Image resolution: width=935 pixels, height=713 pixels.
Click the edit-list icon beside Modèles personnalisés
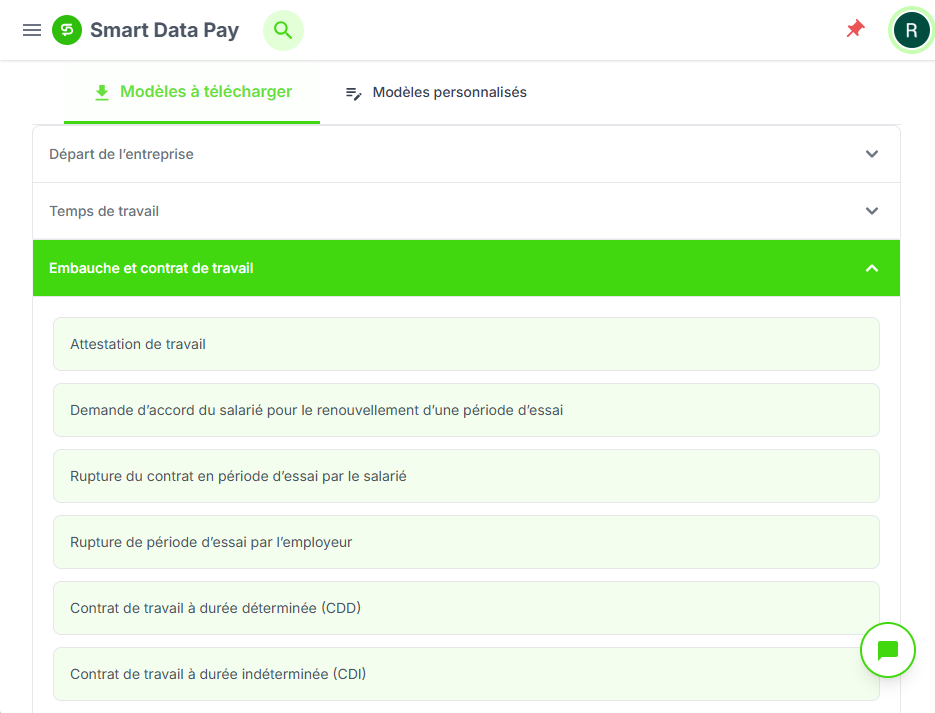353,93
